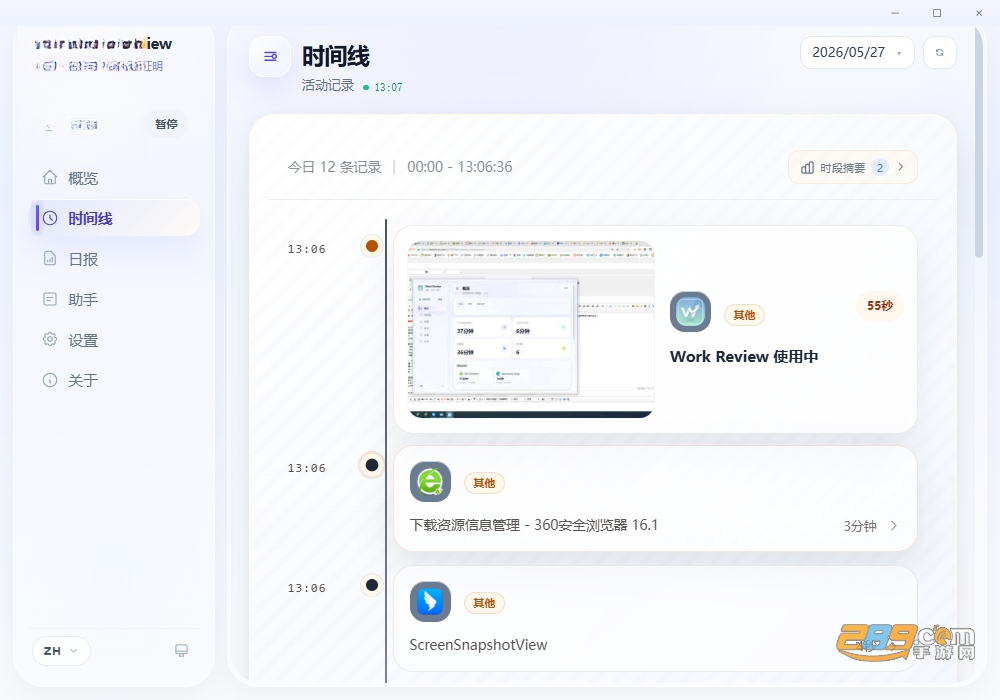Expand the 360安全浏览器 record chevron
Viewport: 1000px width, 700px height.
point(893,525)
